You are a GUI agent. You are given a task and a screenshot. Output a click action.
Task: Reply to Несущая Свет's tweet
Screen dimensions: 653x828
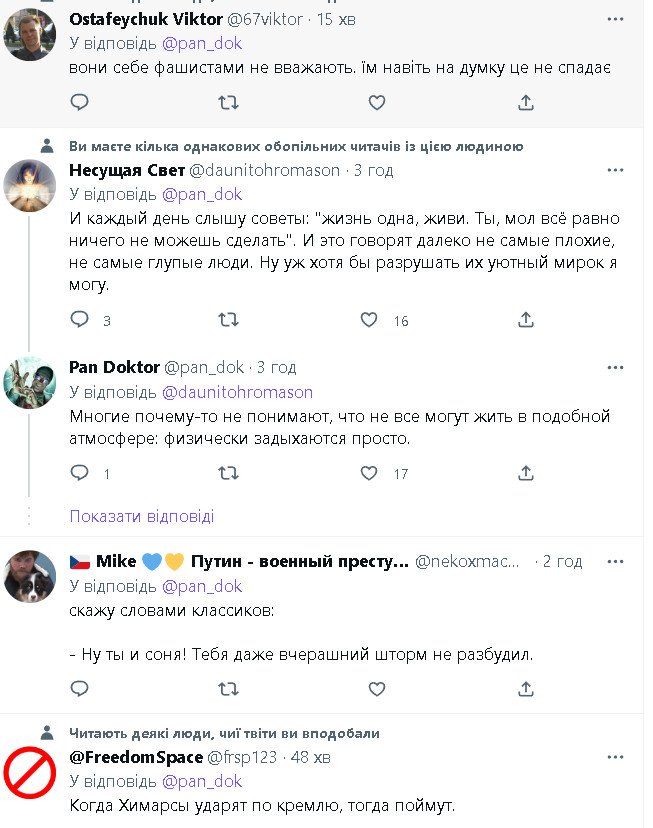80,320
